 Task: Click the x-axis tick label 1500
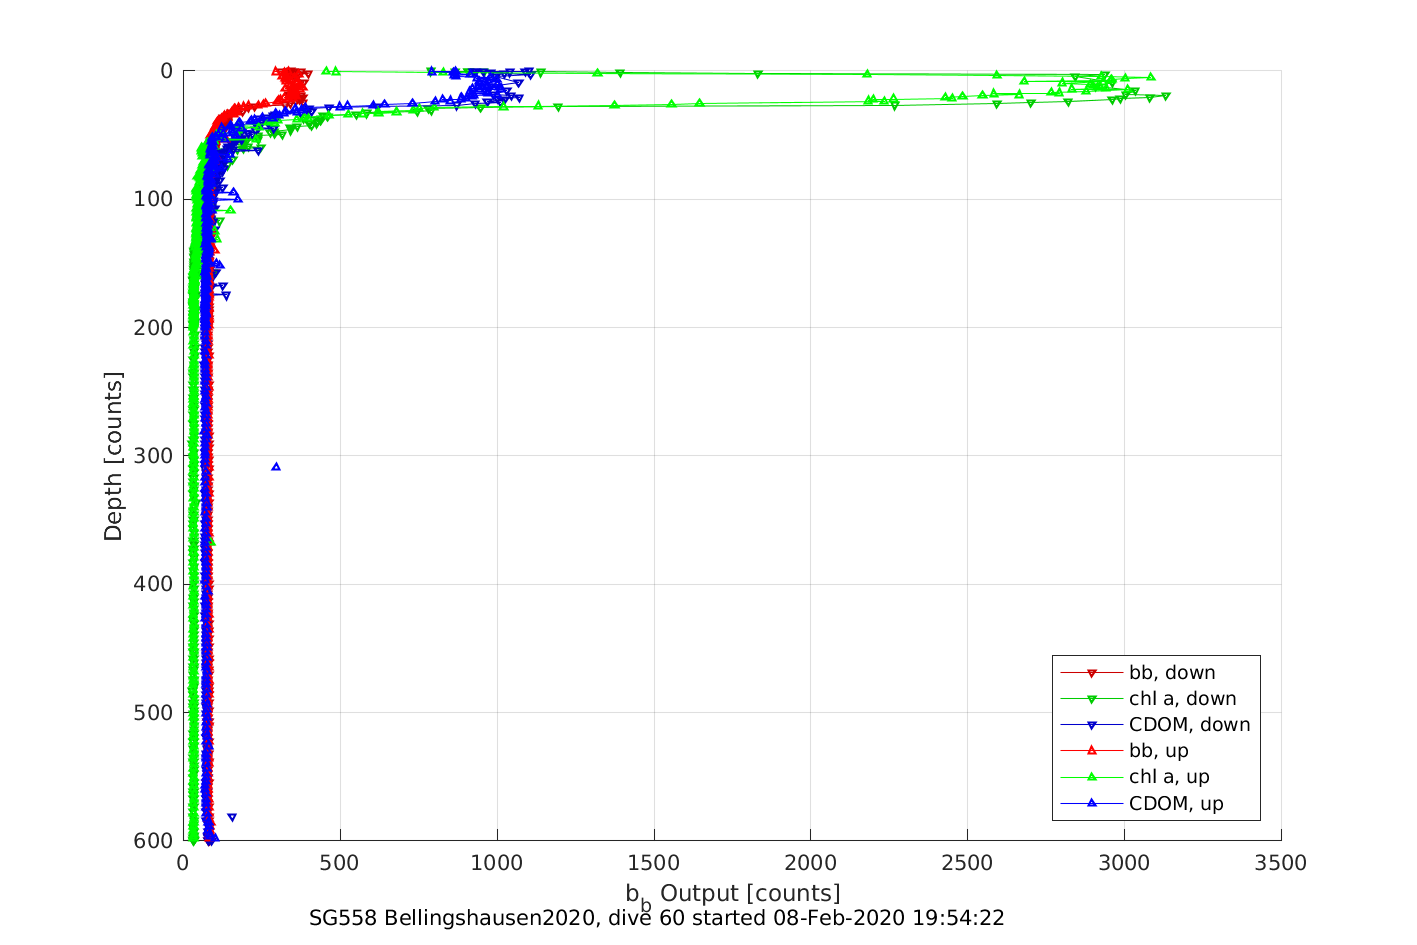click(x=654, y=863)
